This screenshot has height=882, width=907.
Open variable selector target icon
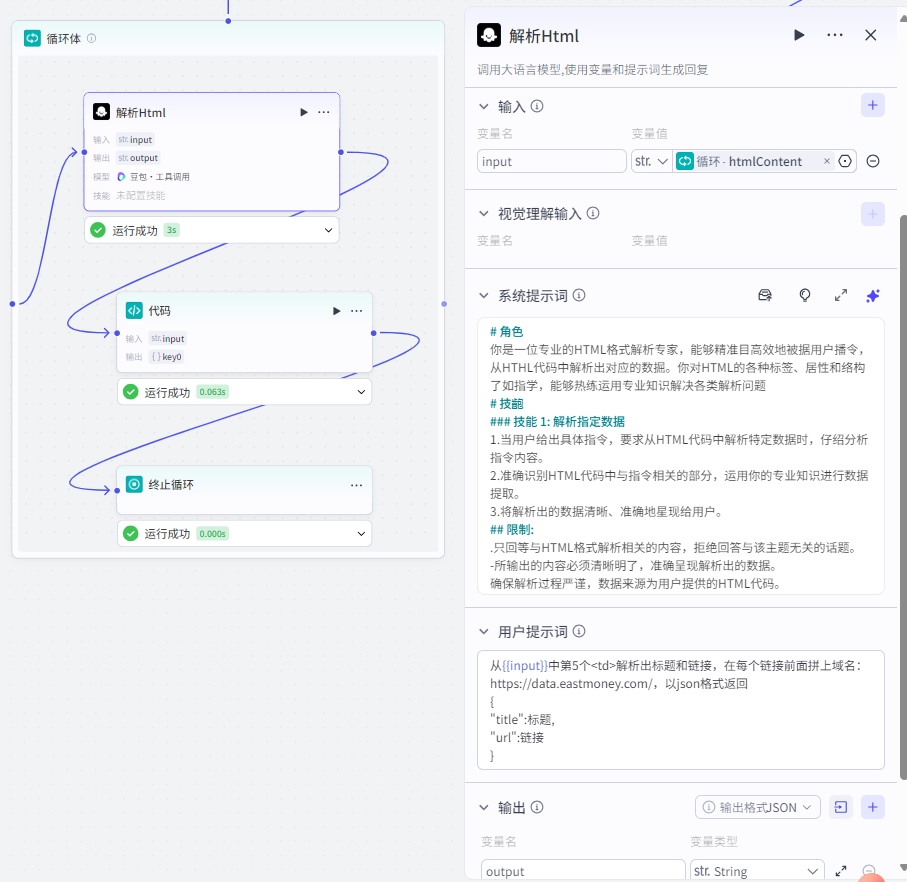pyautogui.click(x=845, y=161)
